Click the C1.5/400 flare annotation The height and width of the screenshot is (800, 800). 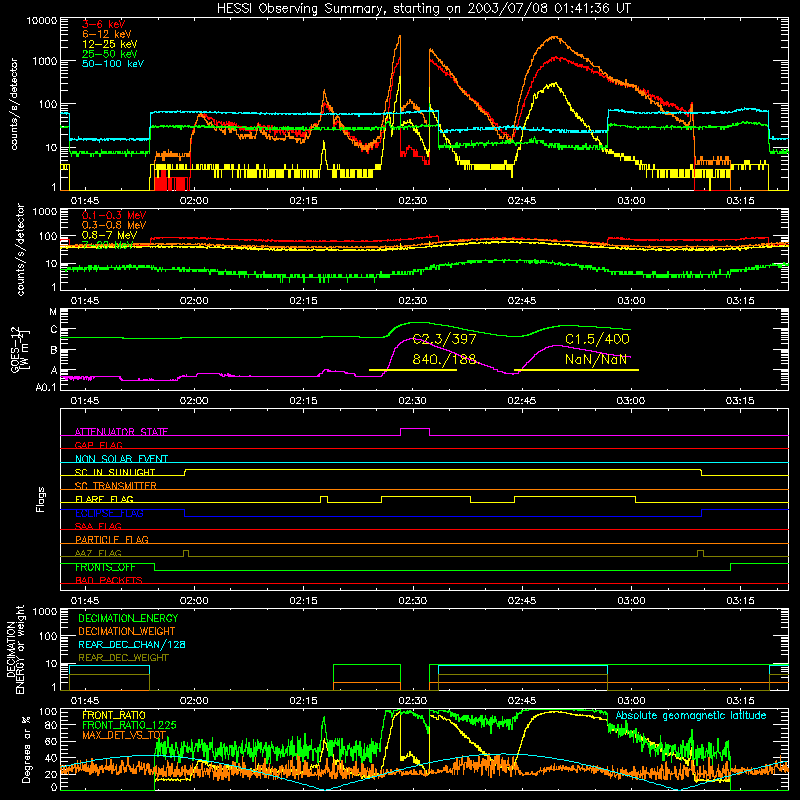point(597,339)
